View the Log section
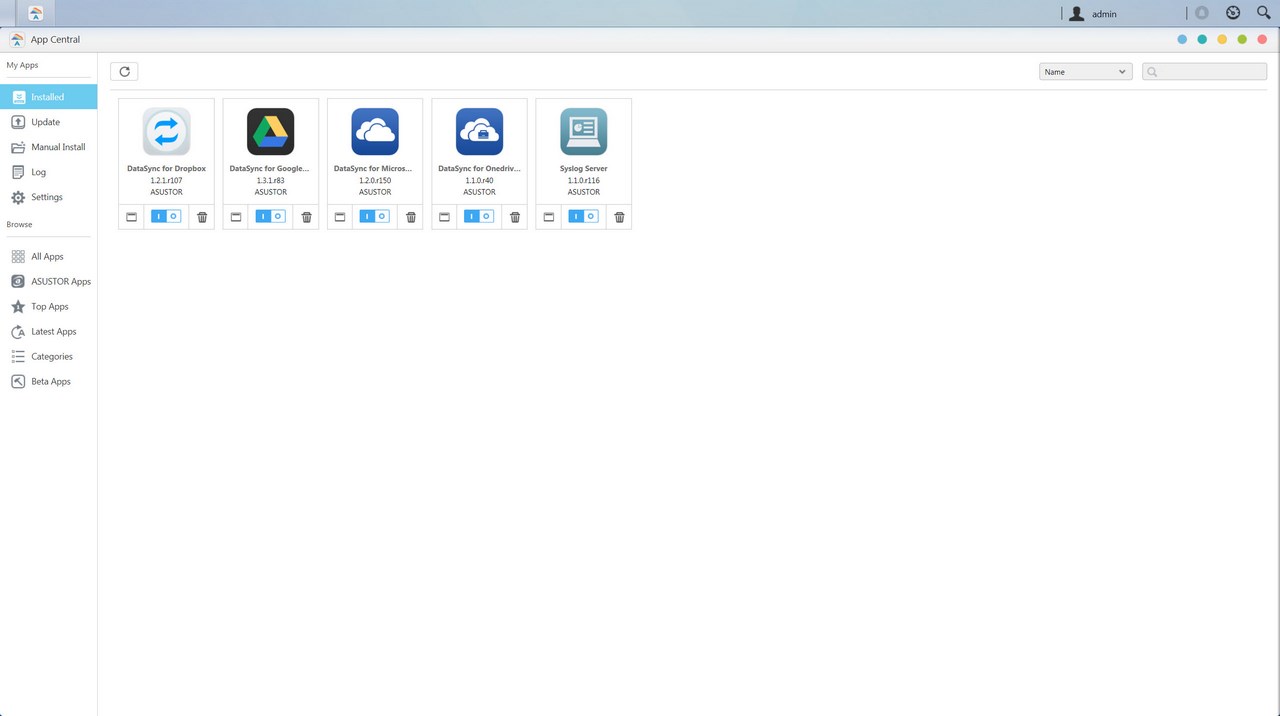The image size is (1280, 716). (x=48, y=172)
